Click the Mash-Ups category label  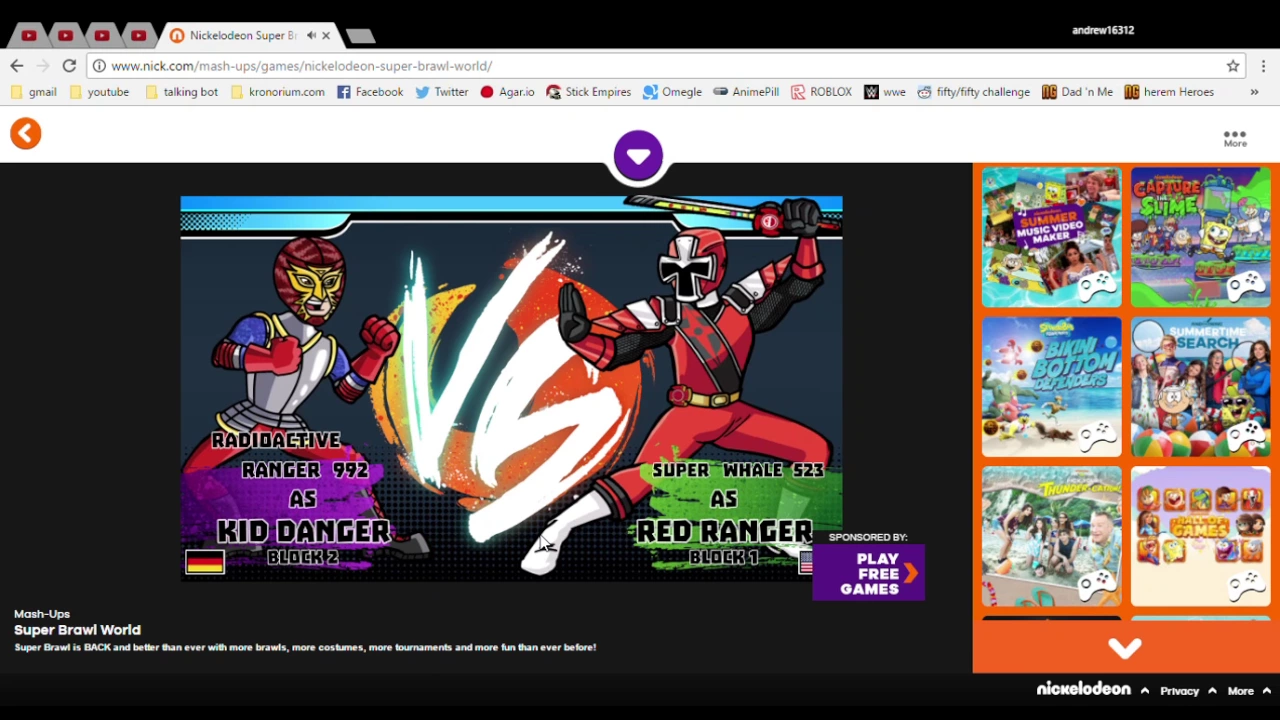tap(42, 614)
